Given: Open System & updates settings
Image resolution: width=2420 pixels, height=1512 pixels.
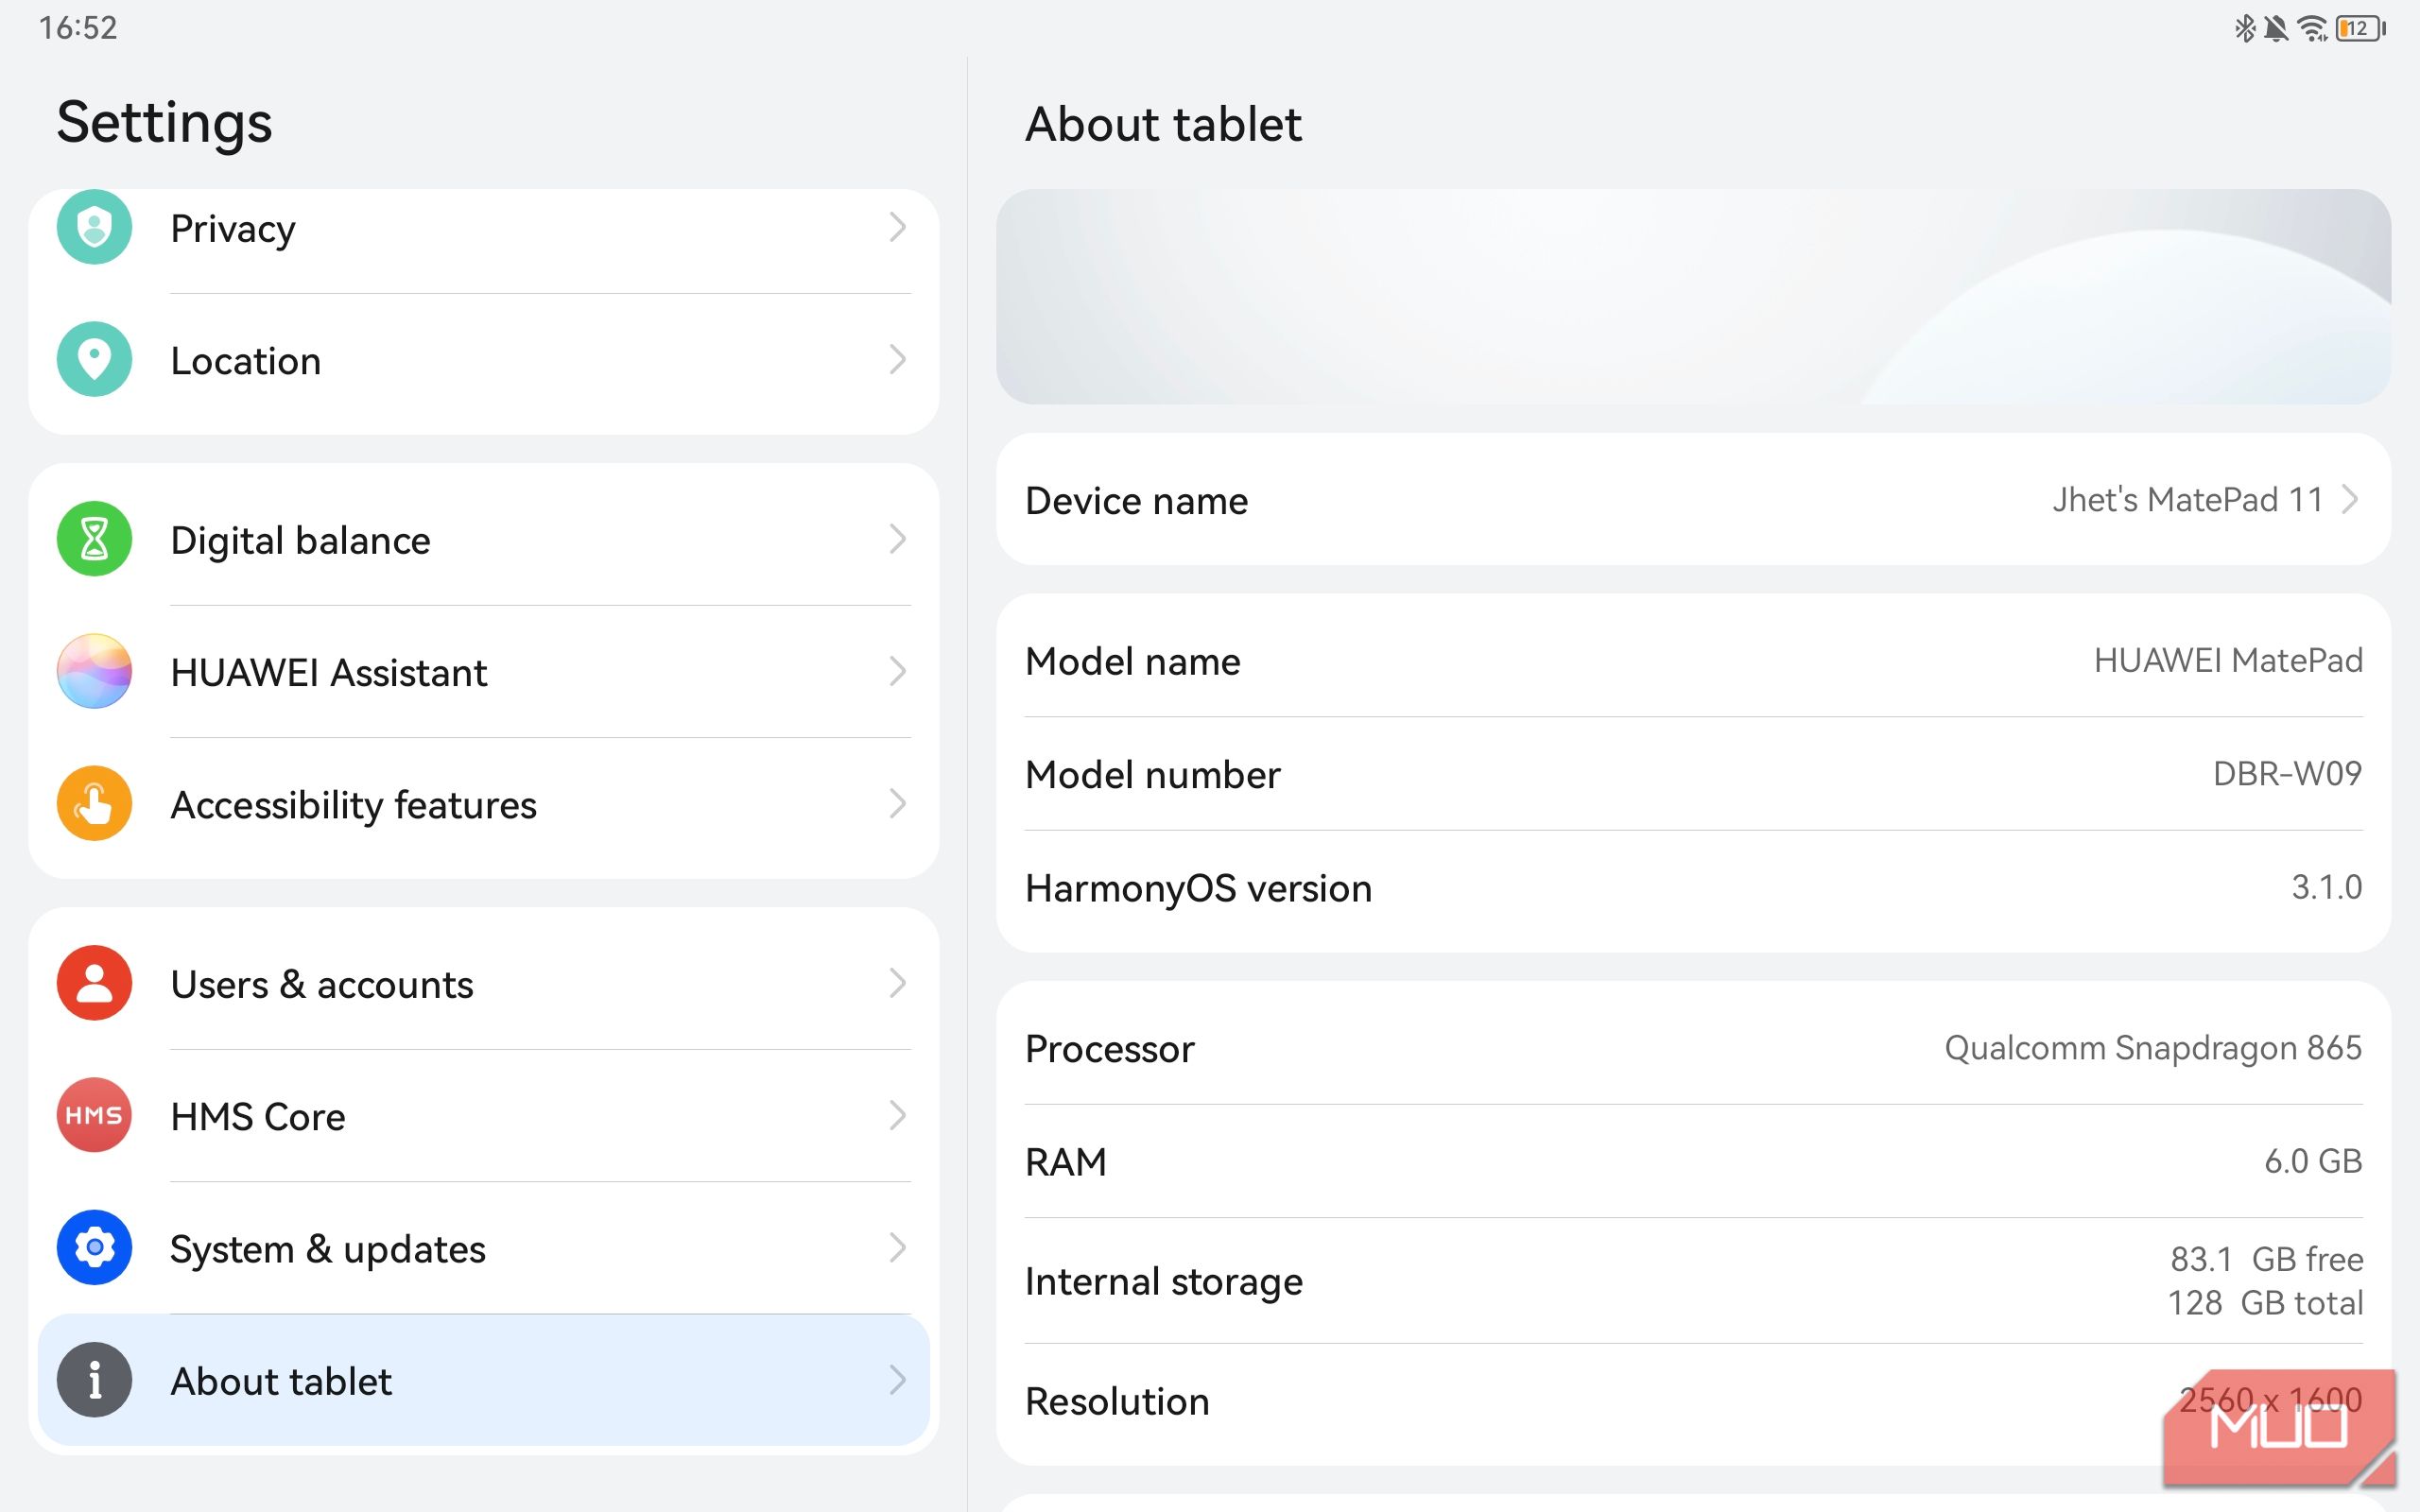Looking at the screenshot, I should 484,1248.
